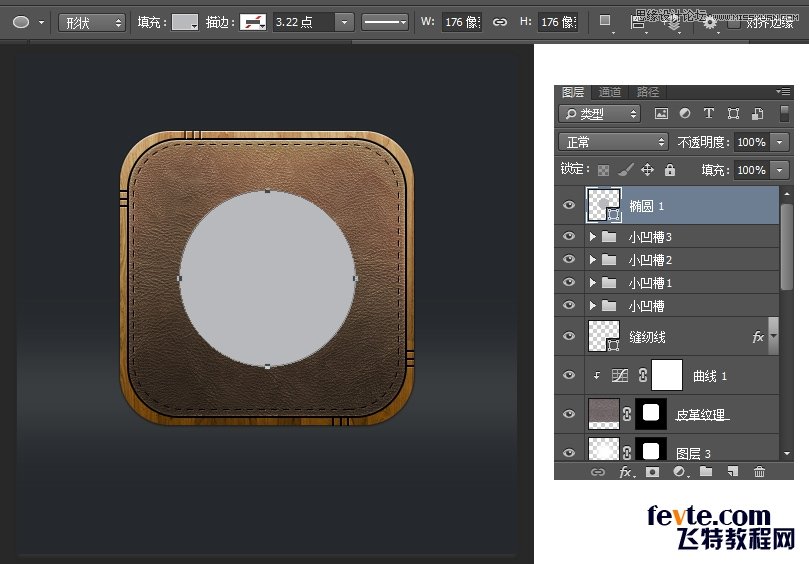Open the 填充 fill color swatch
The width and height of the screenshot is (809, 564).
(185, 22)
